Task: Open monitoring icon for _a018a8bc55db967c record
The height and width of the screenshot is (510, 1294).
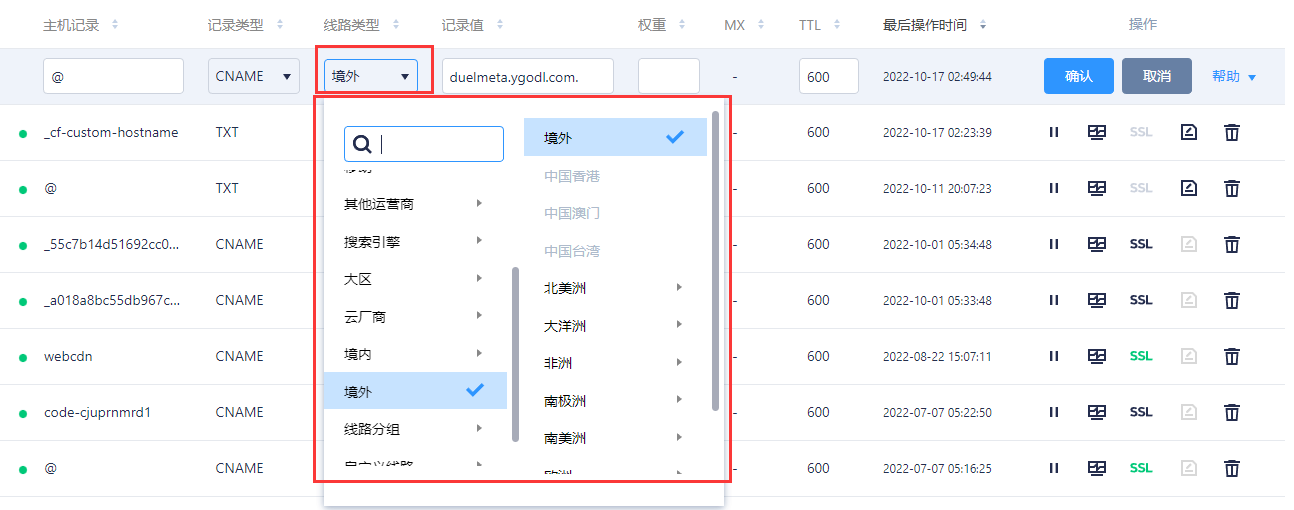Action: tap(1097, 300)
